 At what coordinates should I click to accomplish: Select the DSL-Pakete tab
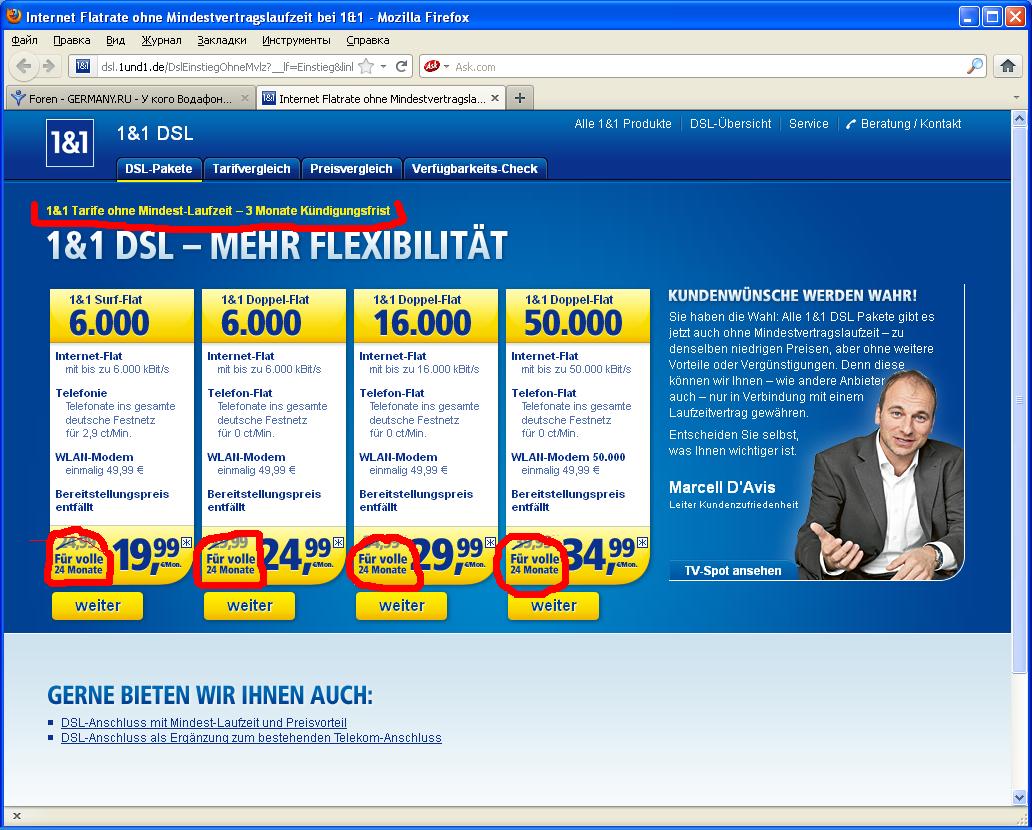point(159,169)
